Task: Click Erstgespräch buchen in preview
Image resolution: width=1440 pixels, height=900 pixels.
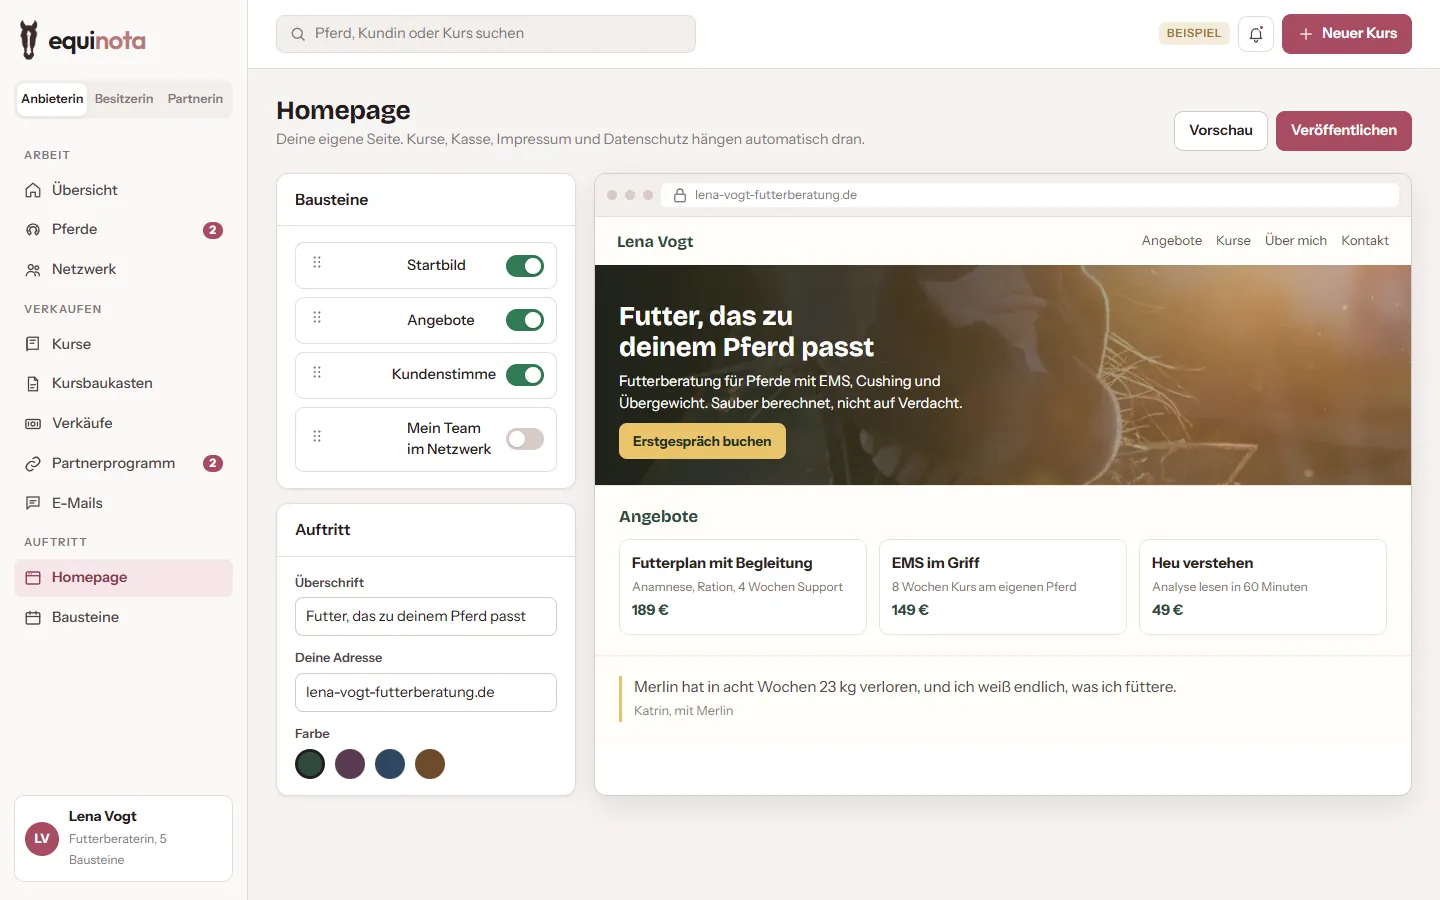Action: coord(702,441)
